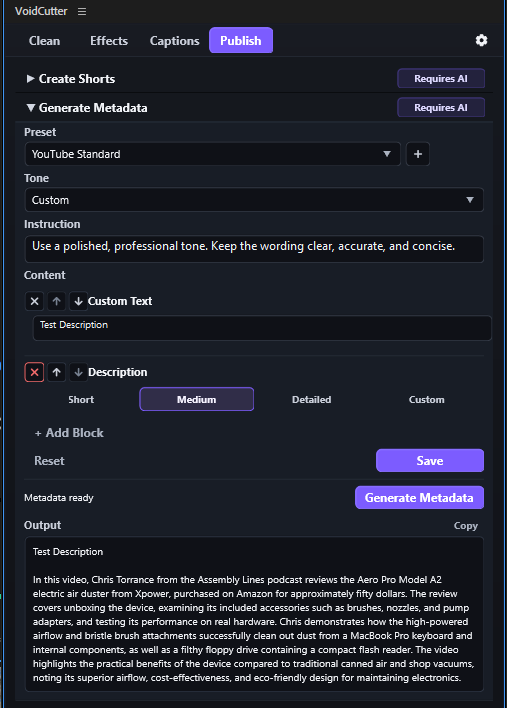Select the Custom description length option
507x708 pixels.
coord(427,400)
